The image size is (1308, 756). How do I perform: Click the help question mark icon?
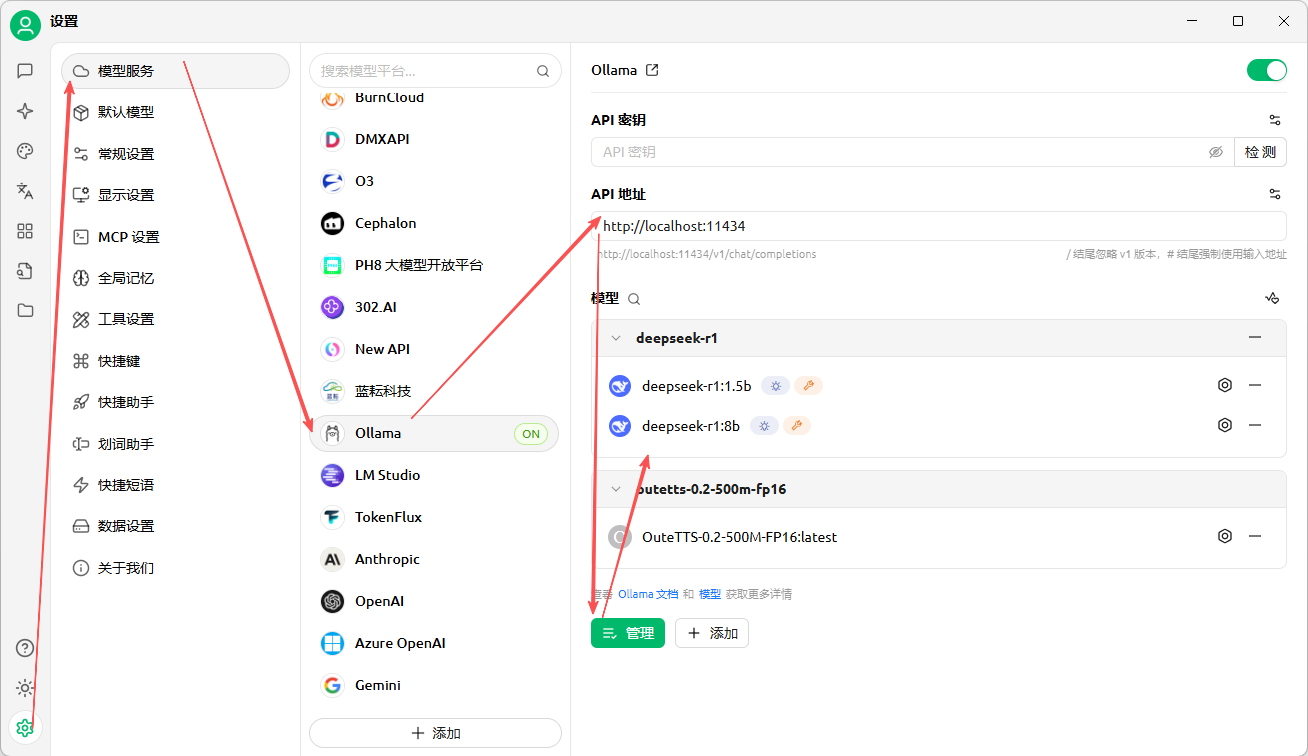(25, 648)
